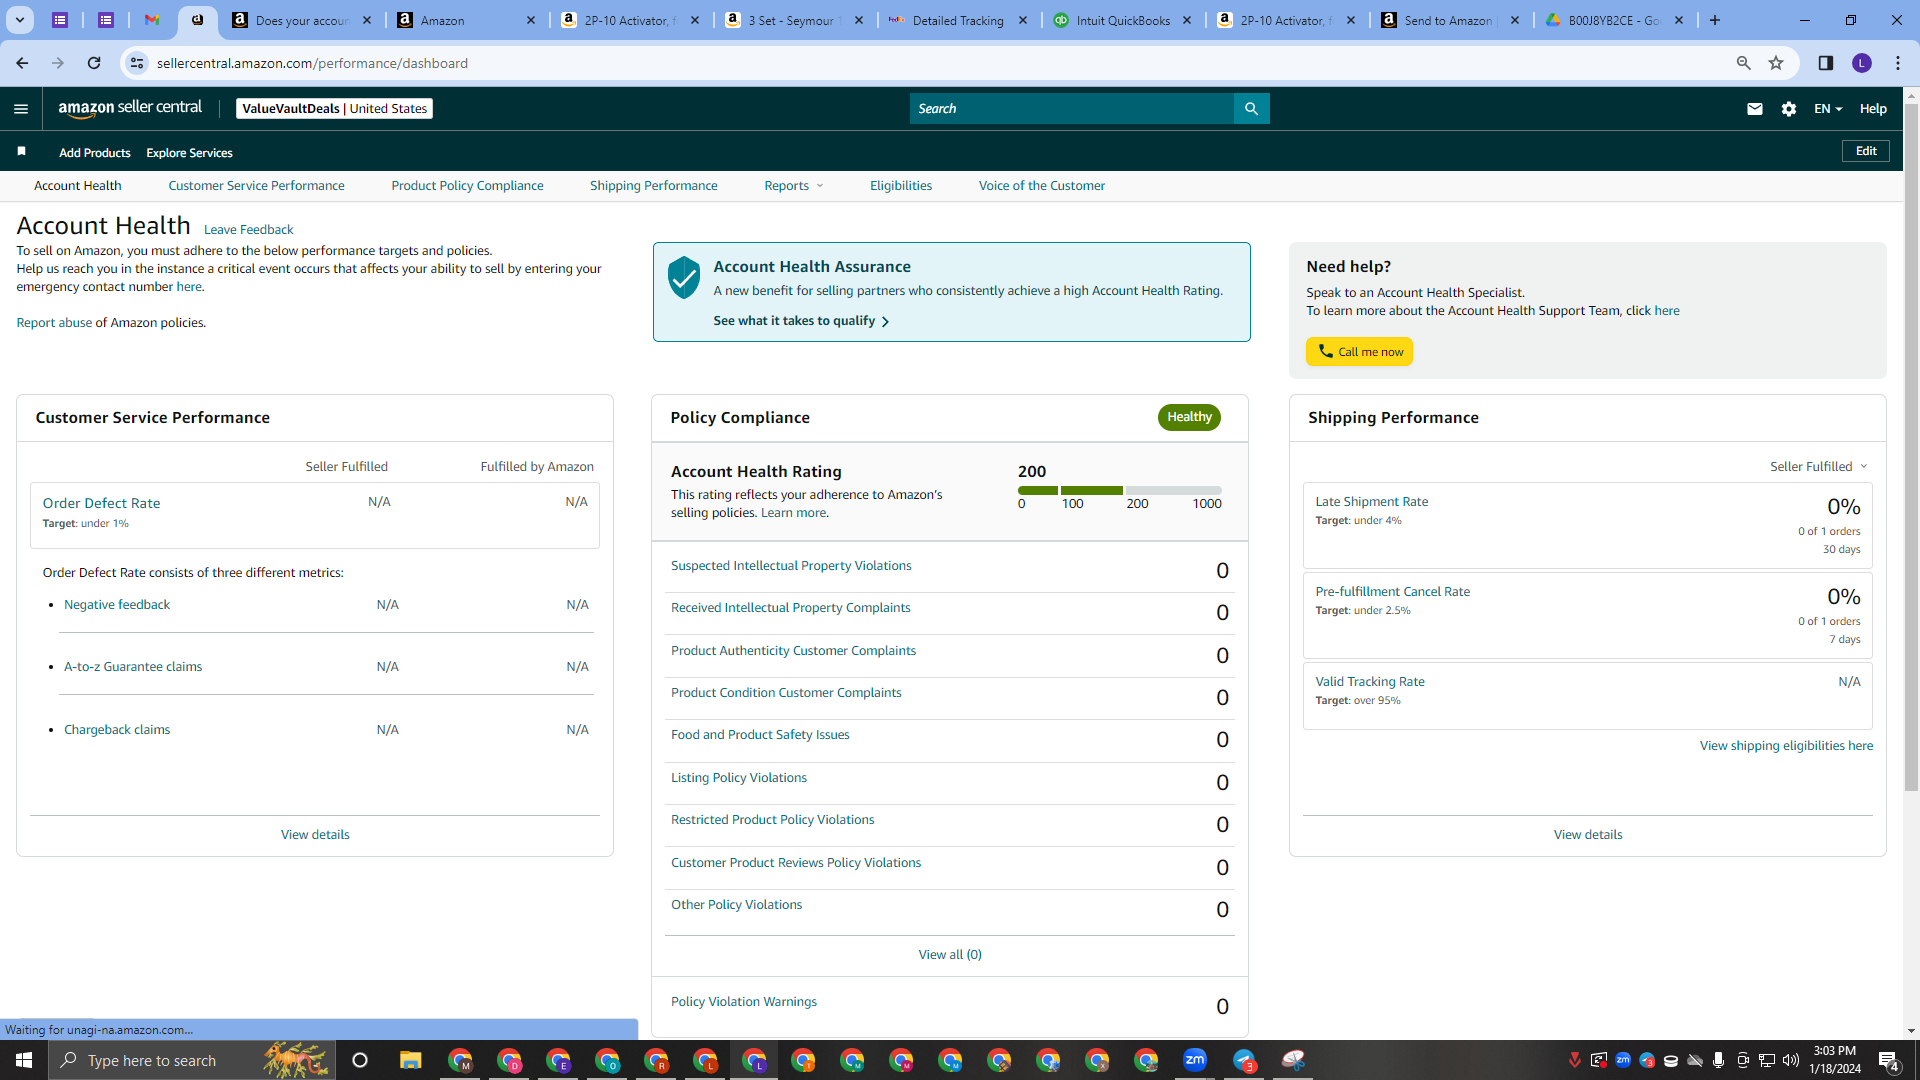Click the browser back arrow
This screenshot has width=1920, height=1080.
pyautogui.click(x=22, y=63)
